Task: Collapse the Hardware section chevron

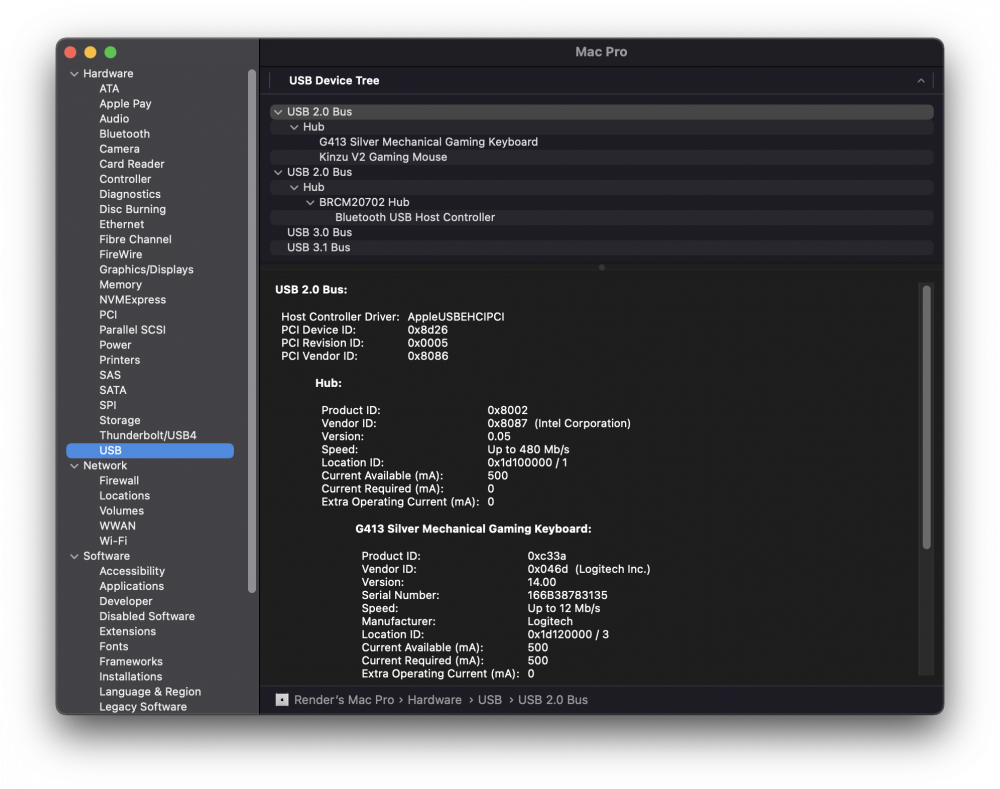Action: click(x=74, y=74)
